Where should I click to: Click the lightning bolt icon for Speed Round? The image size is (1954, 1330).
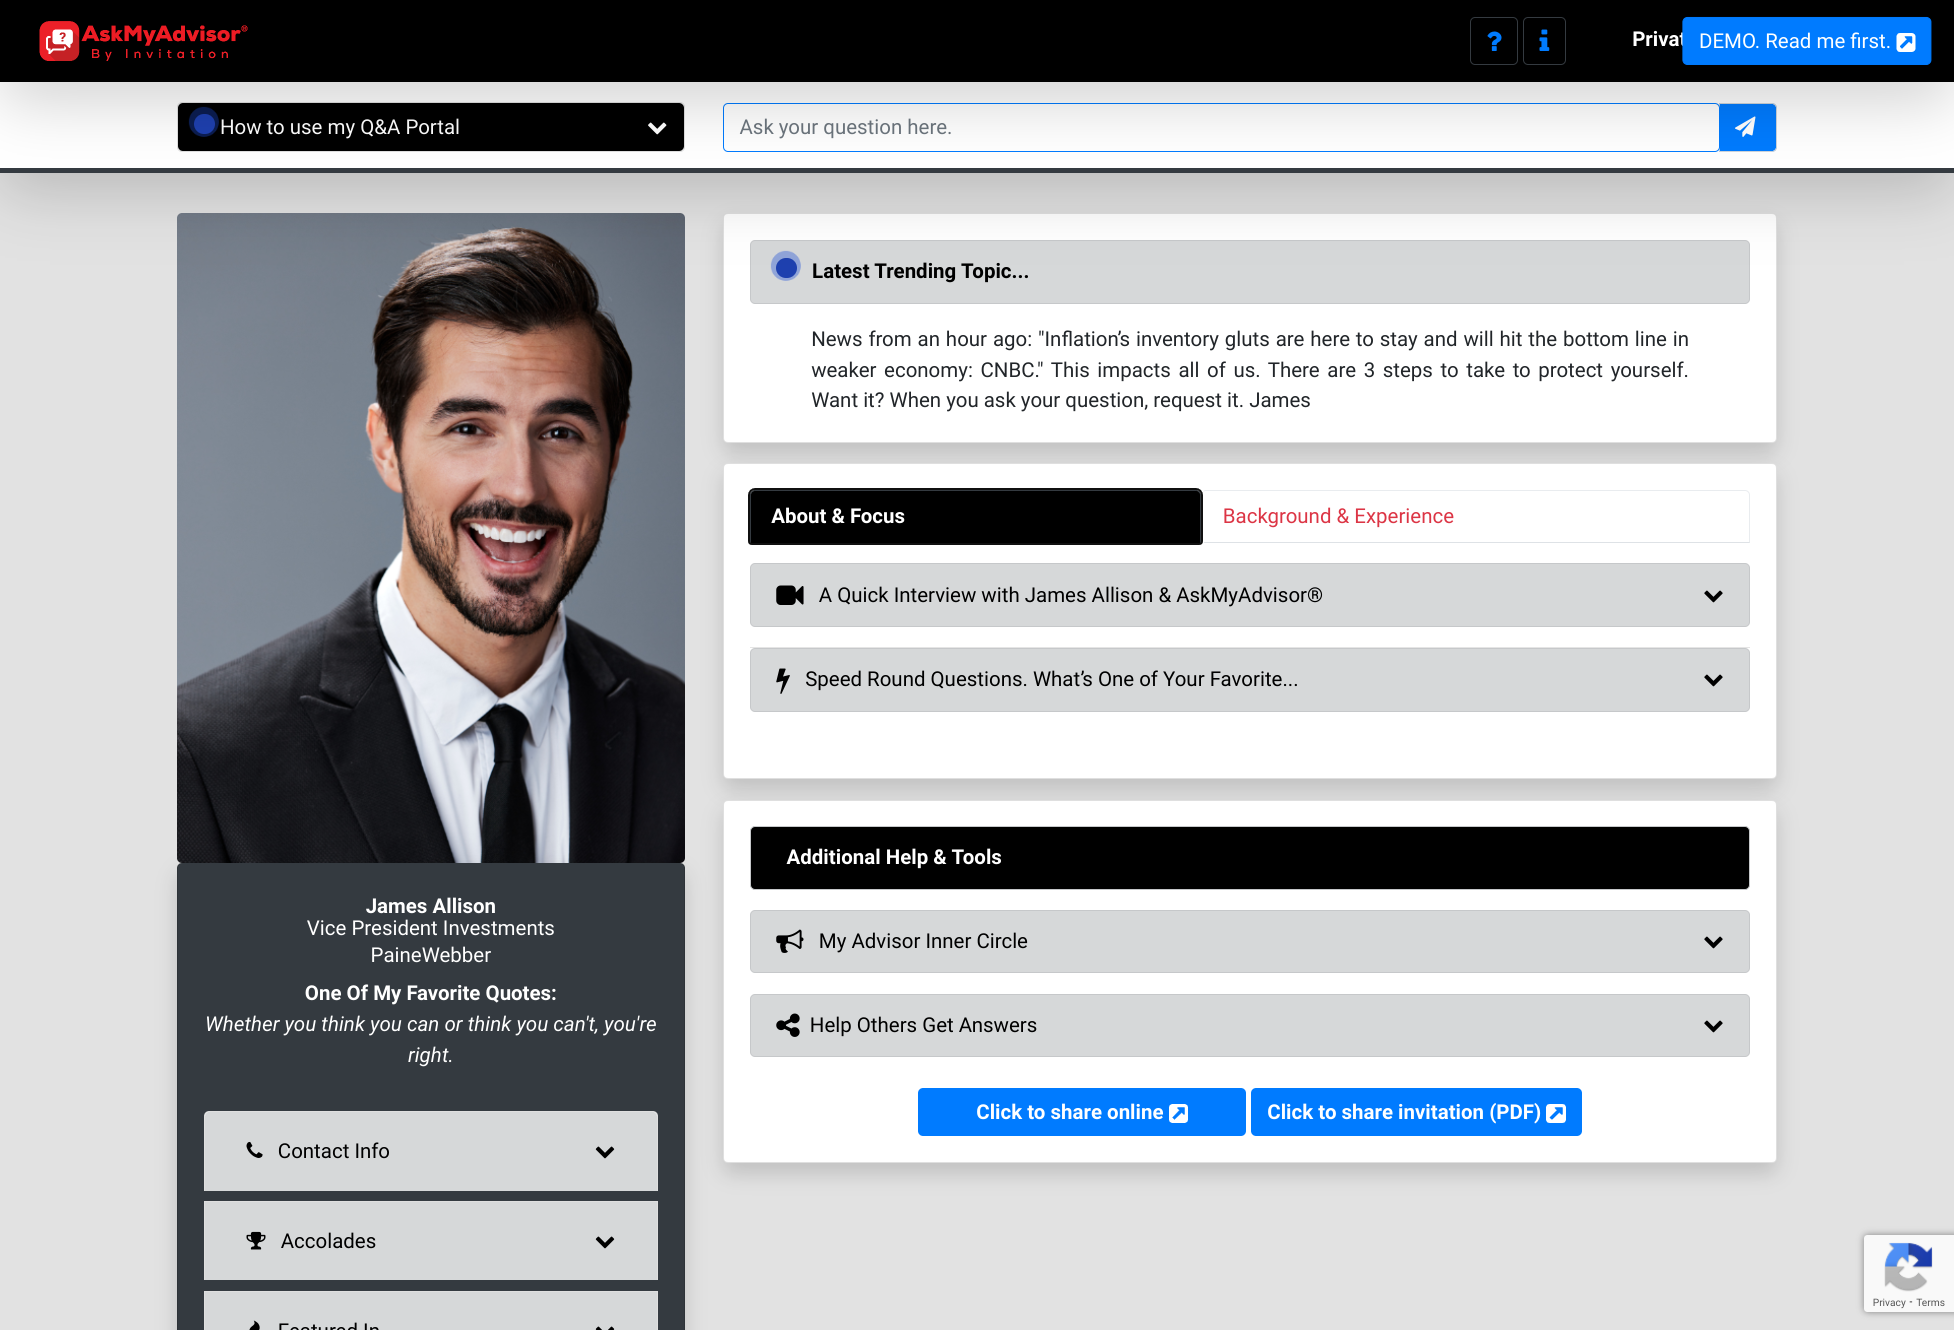click(x=783, y=680)
